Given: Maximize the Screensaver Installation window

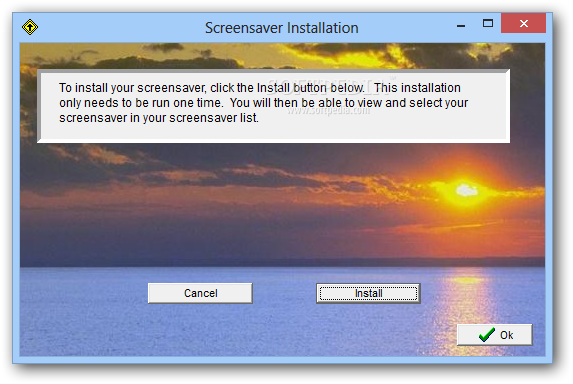Looking at the screenshot, I should click(488, 23).
